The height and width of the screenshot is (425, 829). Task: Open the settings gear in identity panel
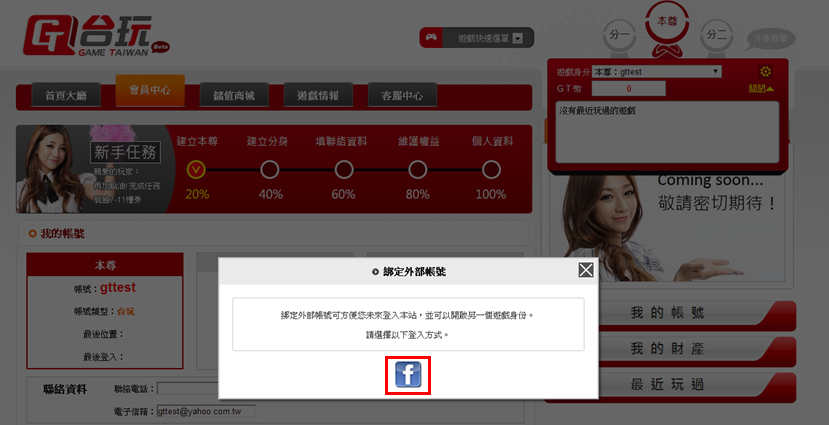click(765, 71)
